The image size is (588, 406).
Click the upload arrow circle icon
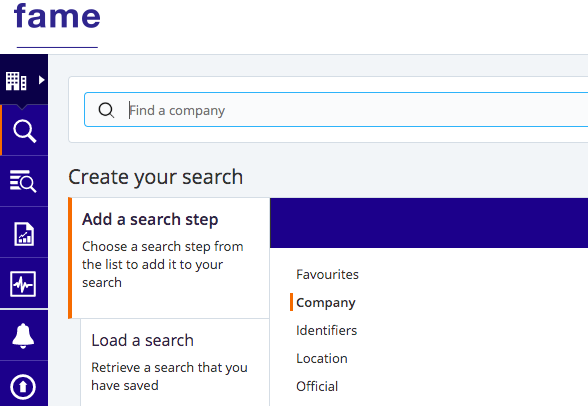pos(23,386)
